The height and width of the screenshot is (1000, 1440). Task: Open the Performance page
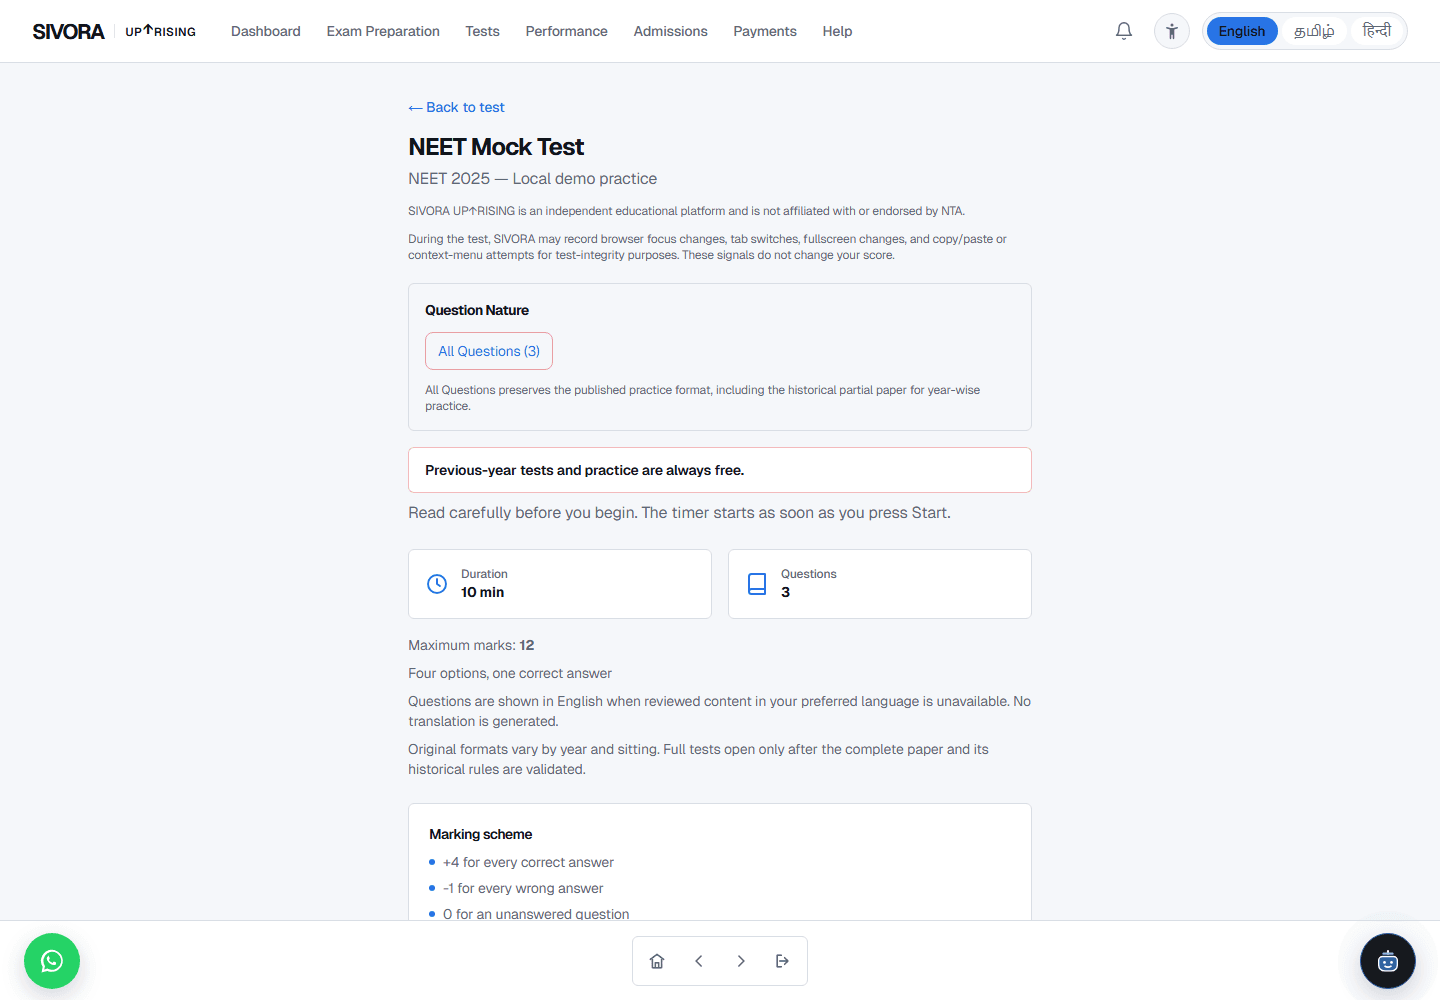click(567, 31)
